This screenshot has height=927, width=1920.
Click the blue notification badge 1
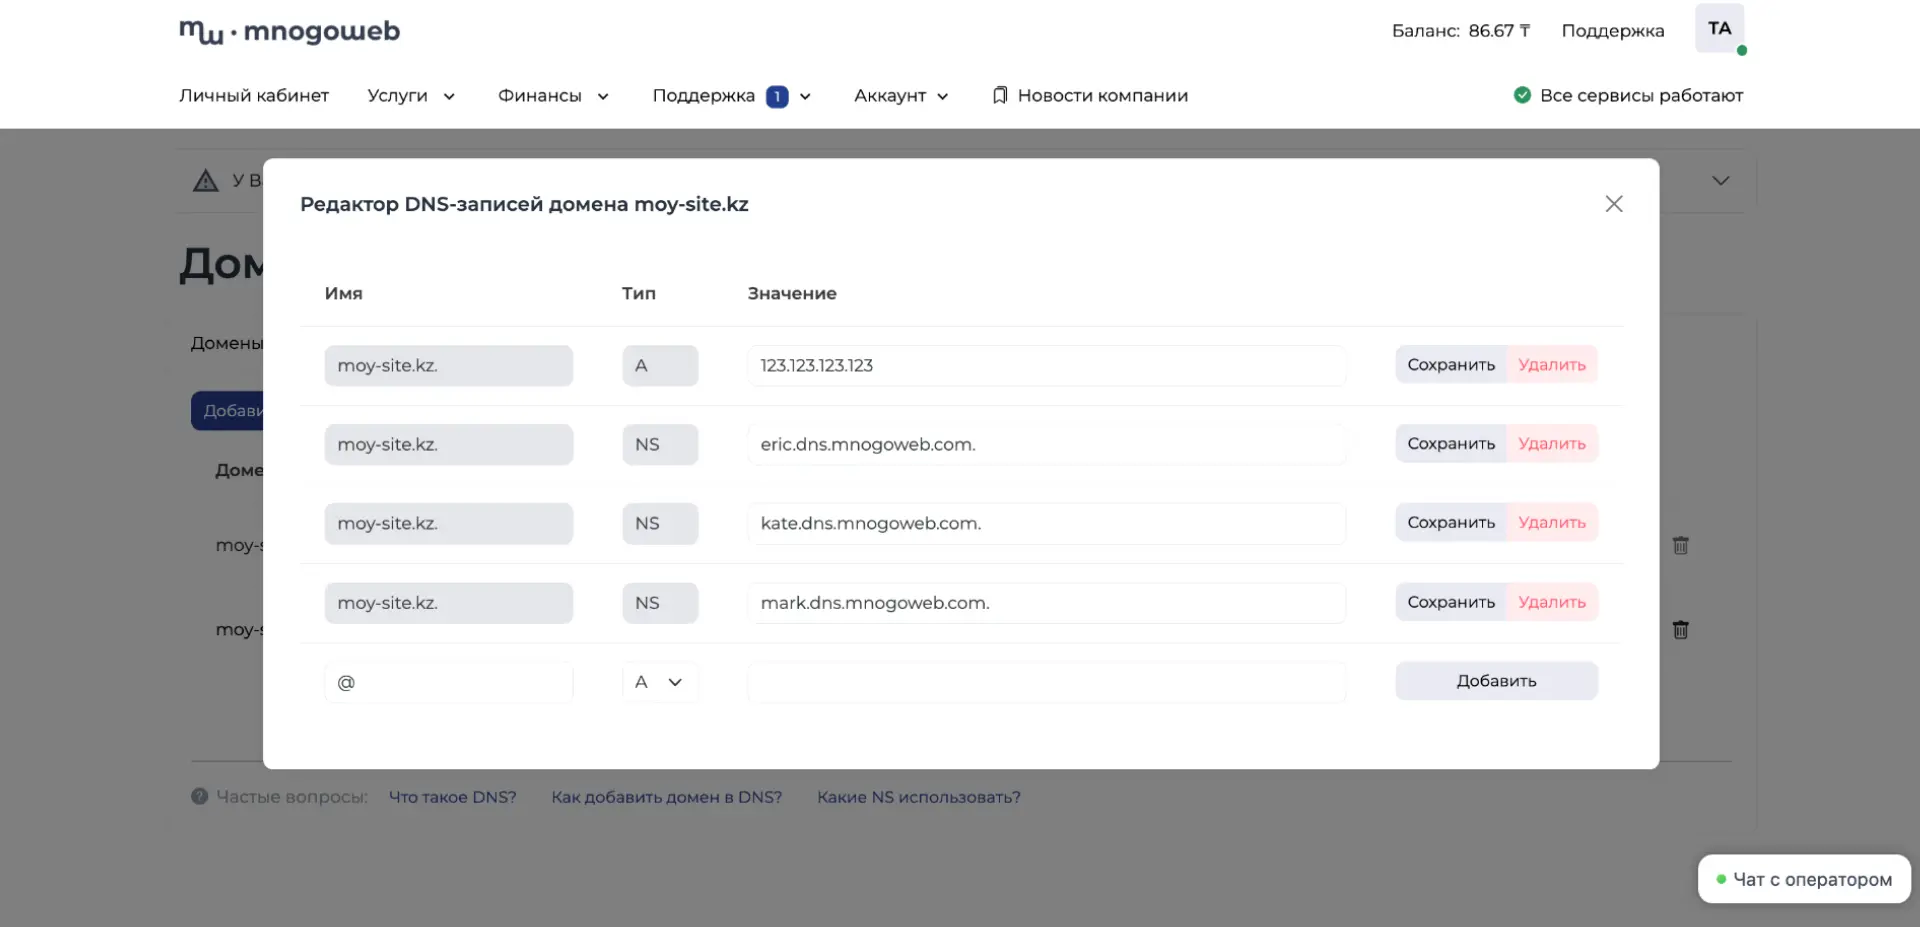(777, 97)
